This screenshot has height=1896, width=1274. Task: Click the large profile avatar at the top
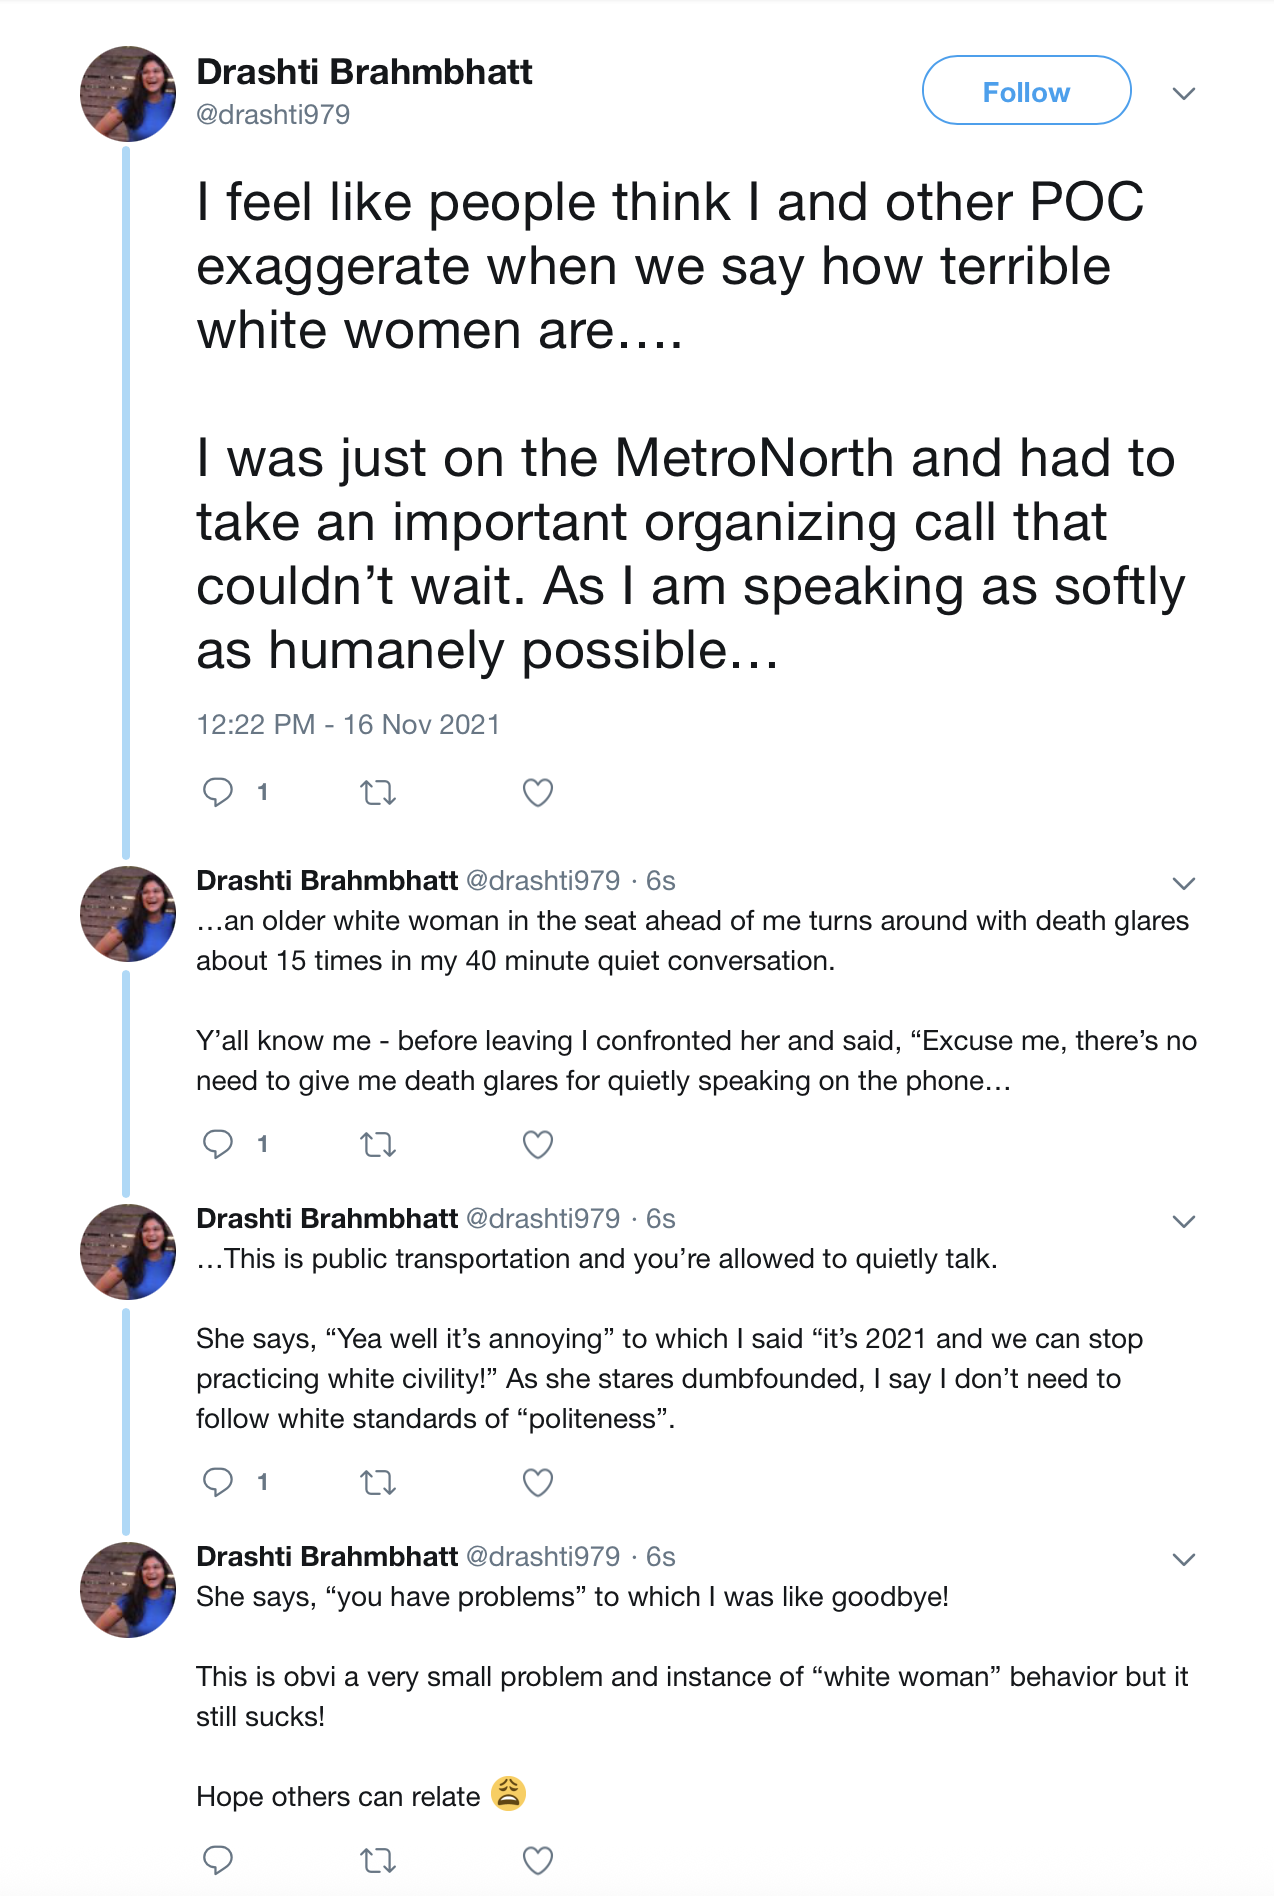128,94
